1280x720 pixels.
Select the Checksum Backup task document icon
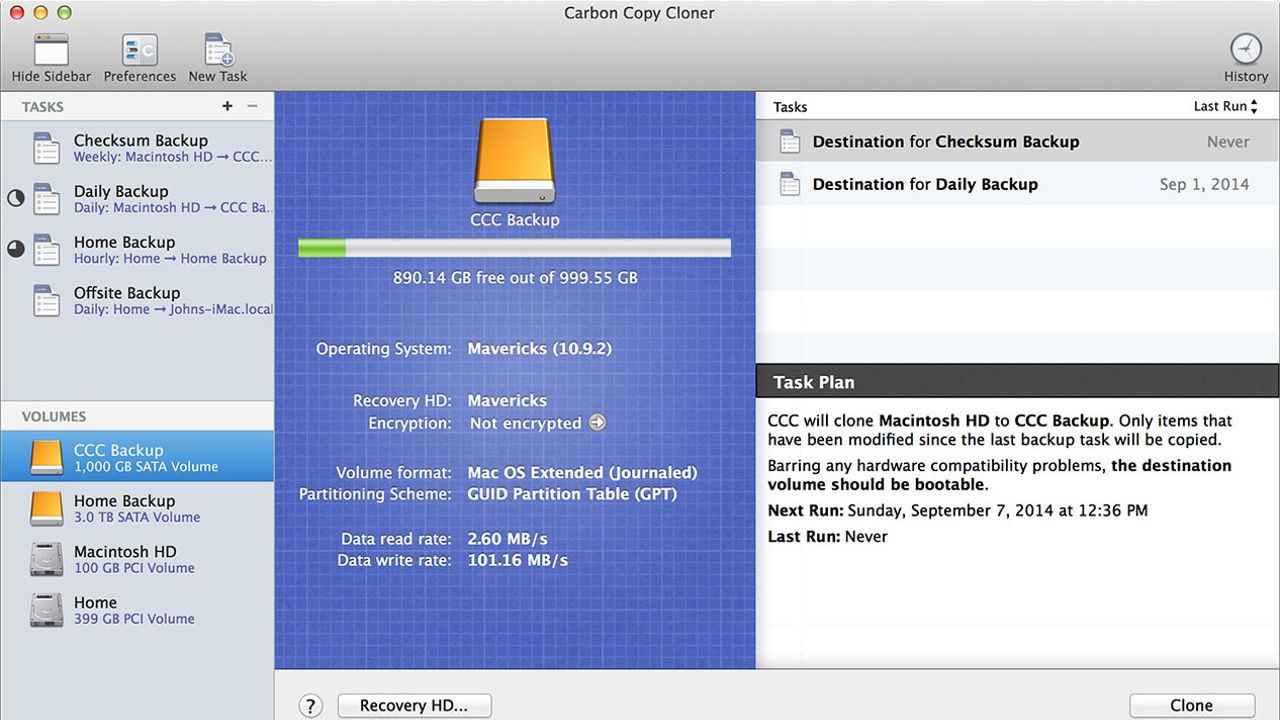point(46,148)
